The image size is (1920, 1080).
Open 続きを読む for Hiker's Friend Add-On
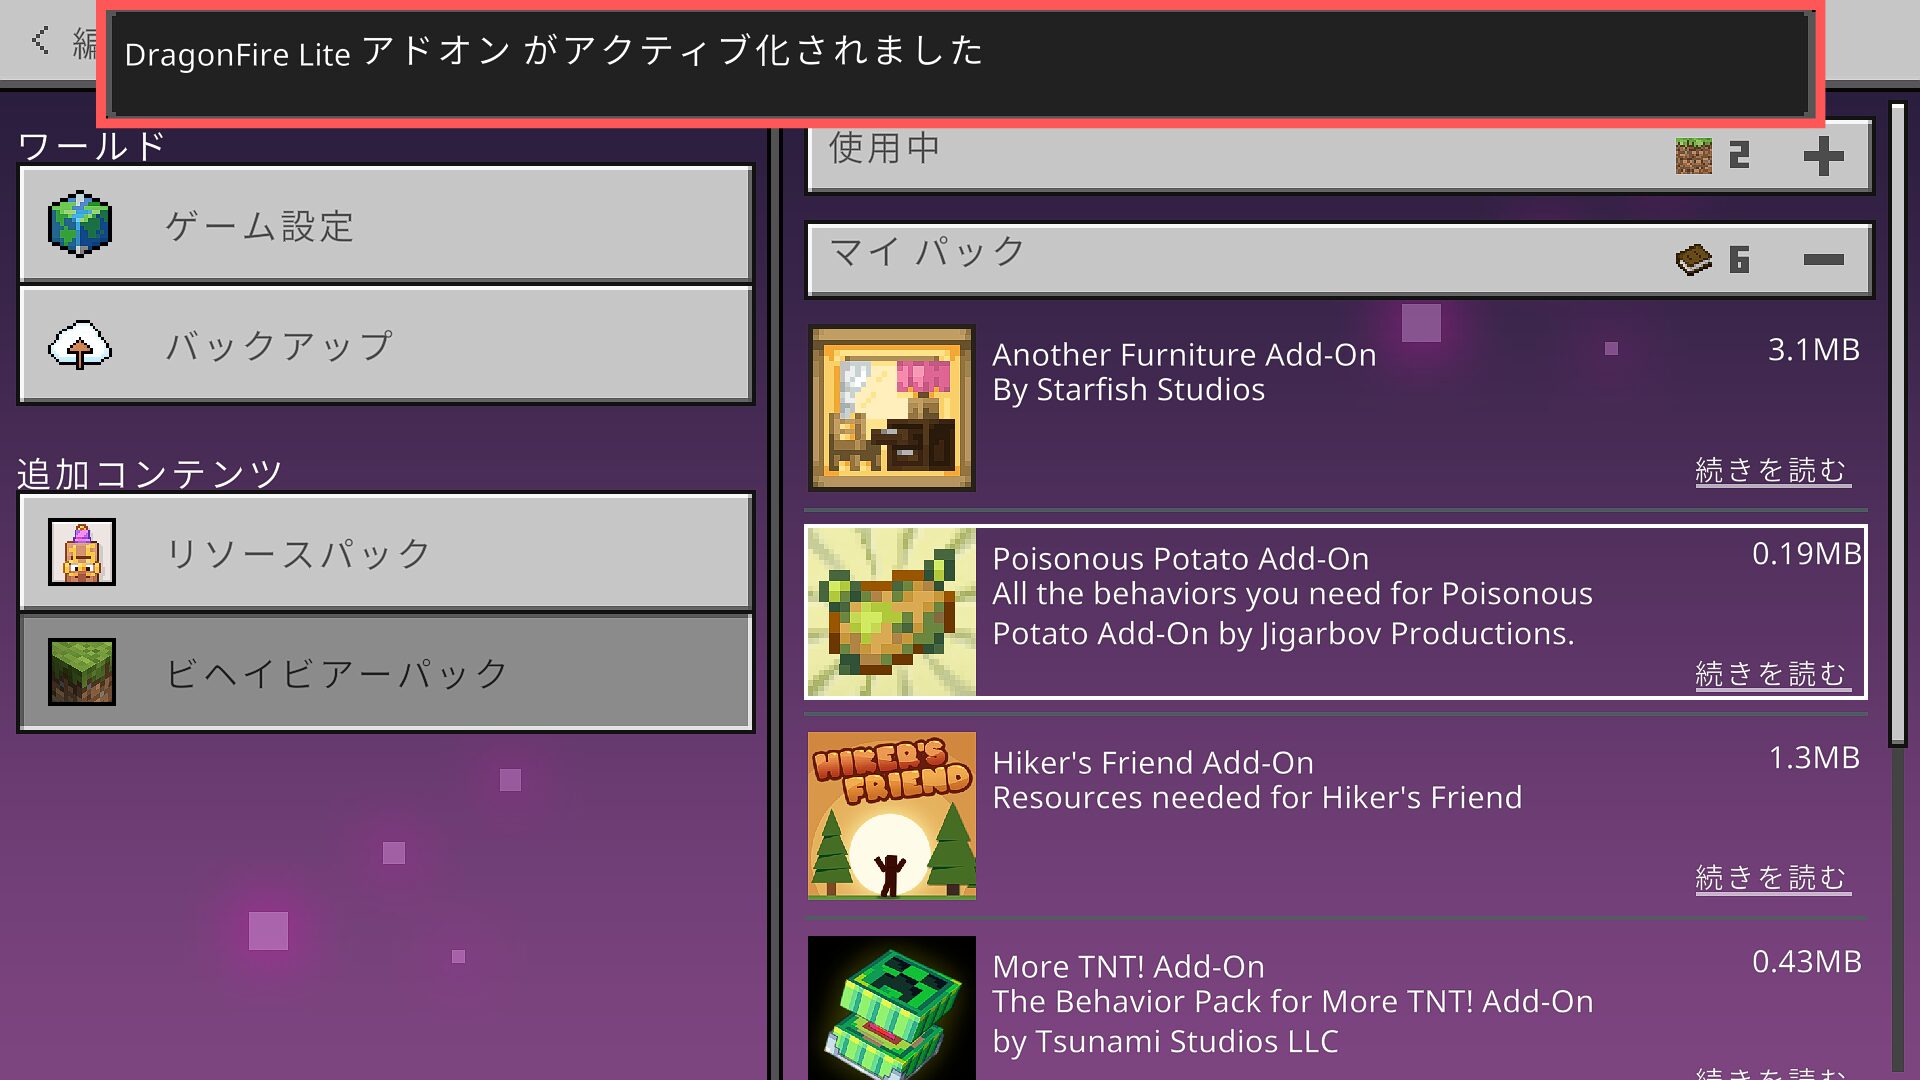[1772, 878]
